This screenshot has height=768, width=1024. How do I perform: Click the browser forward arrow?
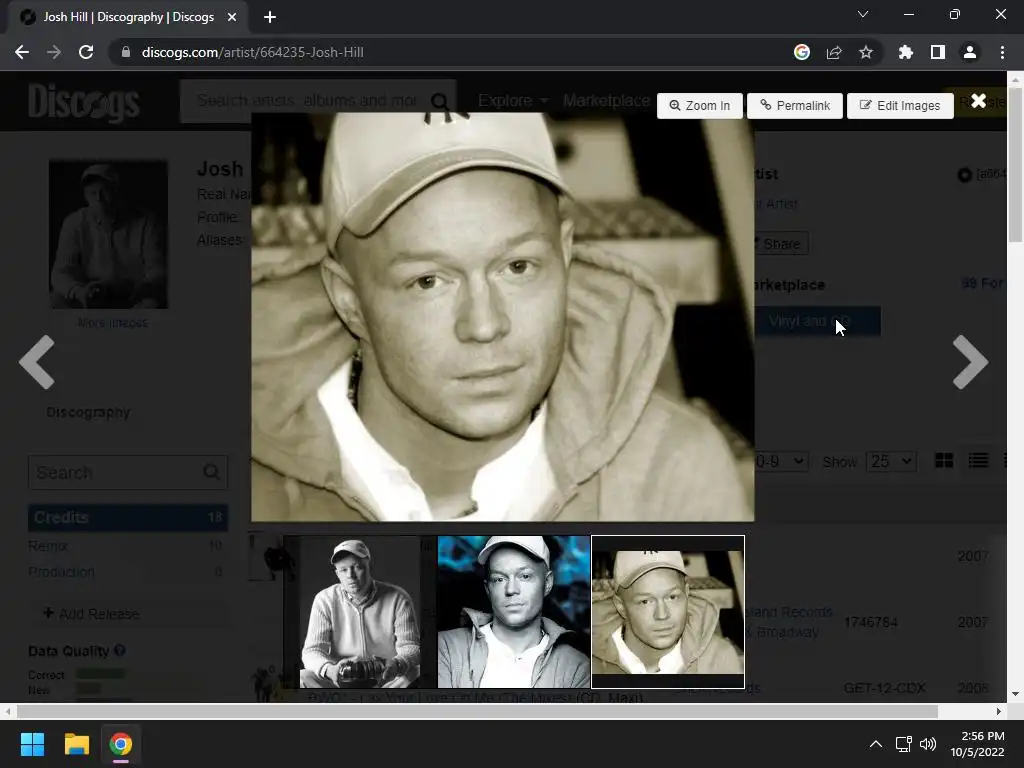click(x=54, y=52)
